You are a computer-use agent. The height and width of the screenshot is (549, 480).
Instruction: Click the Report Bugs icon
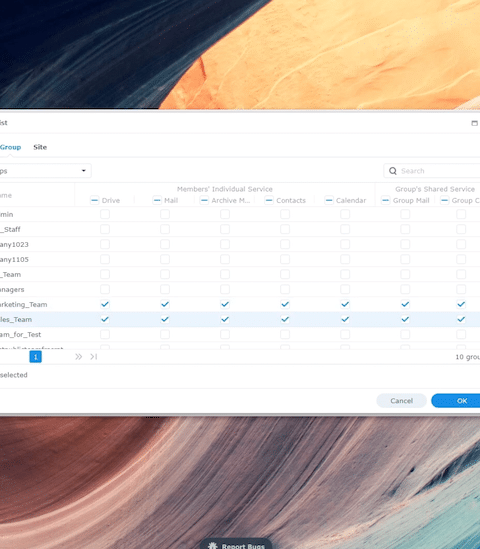[213, 545]
